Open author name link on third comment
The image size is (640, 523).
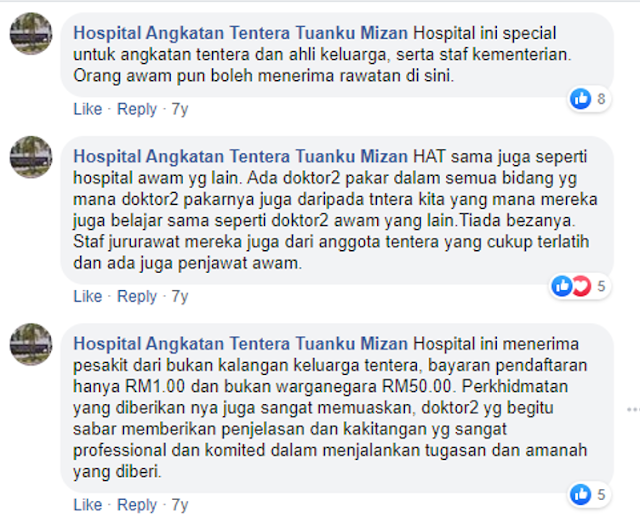240,344
